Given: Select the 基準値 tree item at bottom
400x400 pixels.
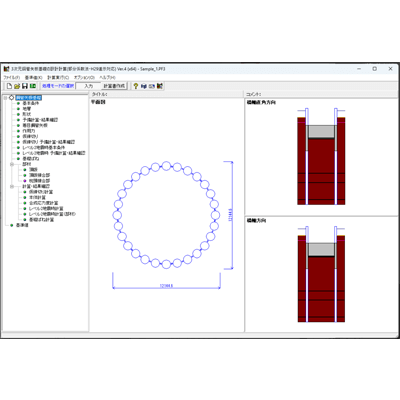Looking at the screenshot, I should click(x=22, y=225).
